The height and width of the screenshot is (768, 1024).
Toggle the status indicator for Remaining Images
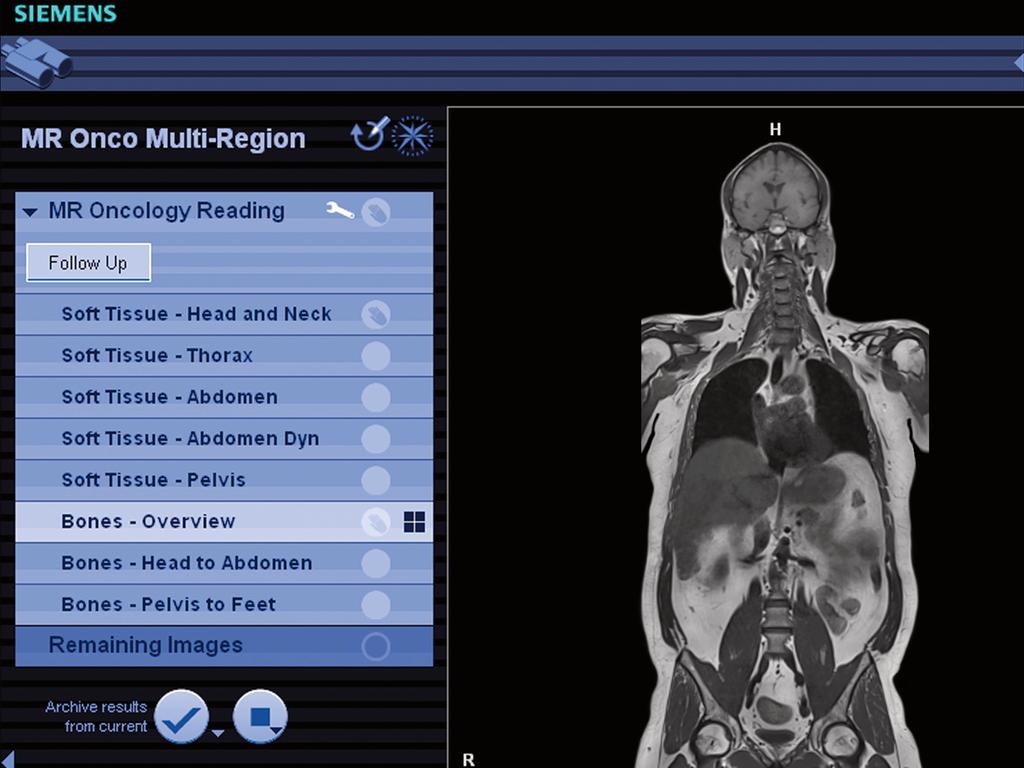tap(376, 645)
